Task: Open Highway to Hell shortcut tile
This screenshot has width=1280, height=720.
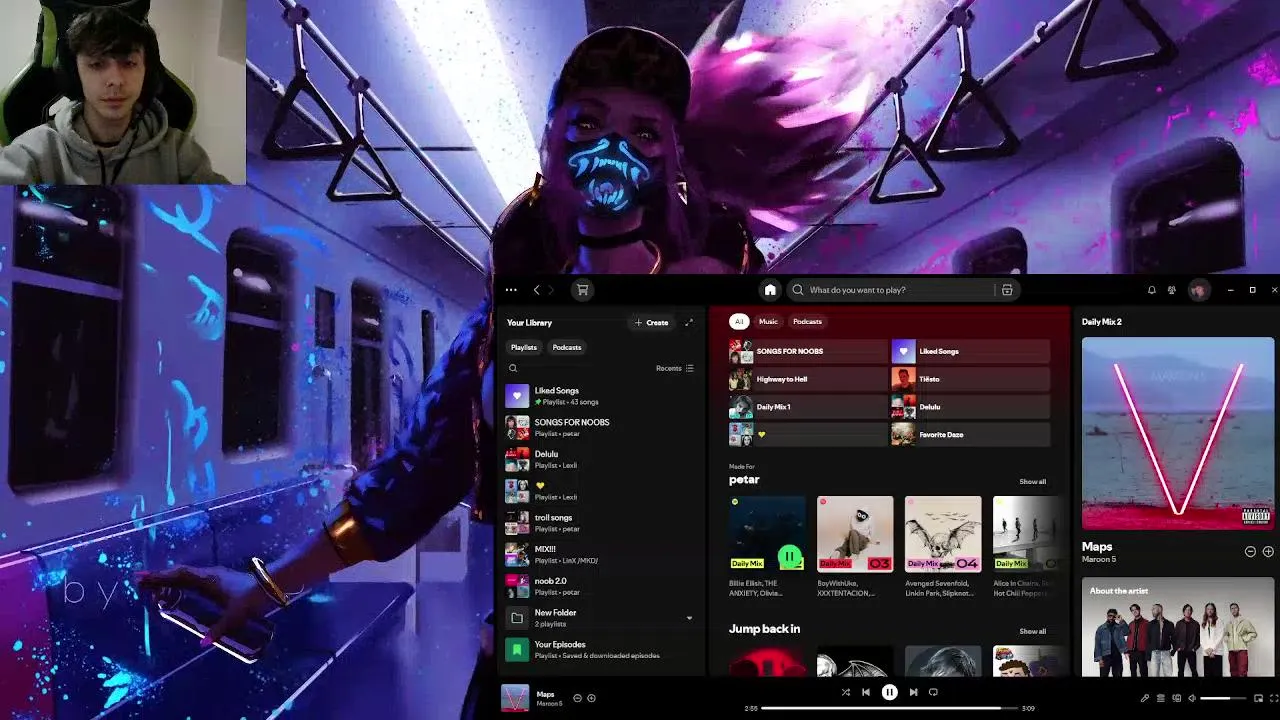Action: click(x=808, y=379)
